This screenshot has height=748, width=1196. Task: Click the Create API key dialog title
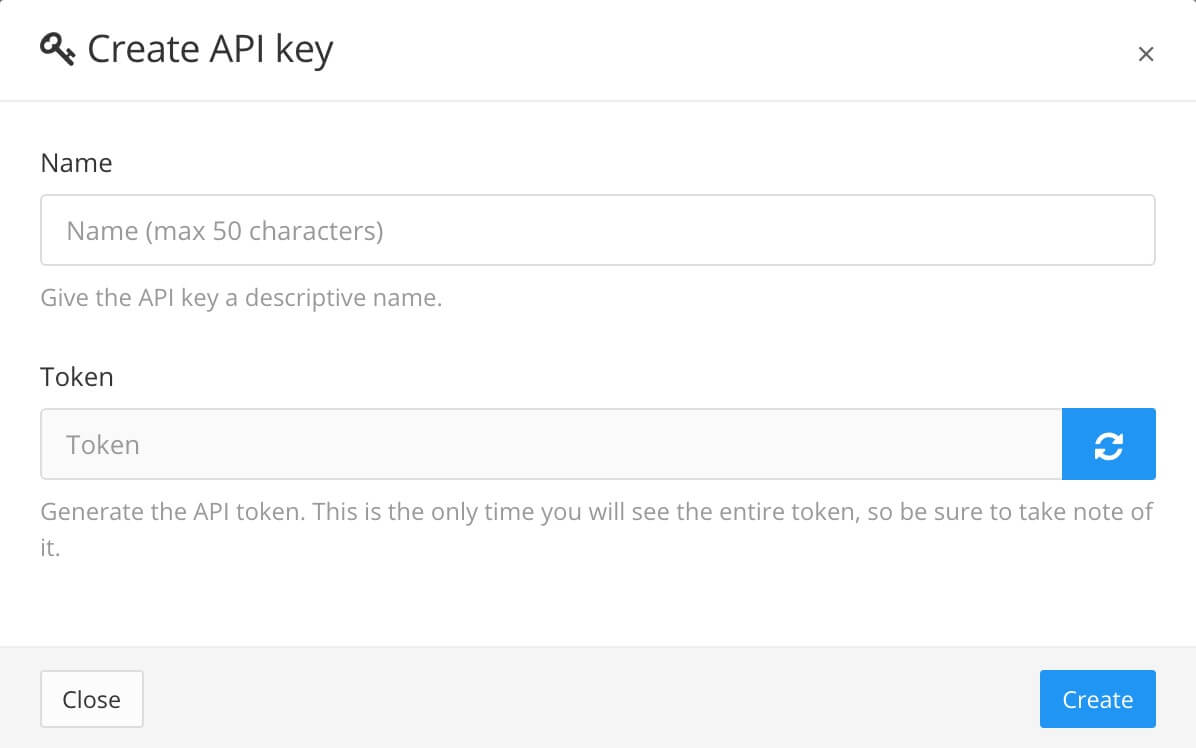click(212, 48)
